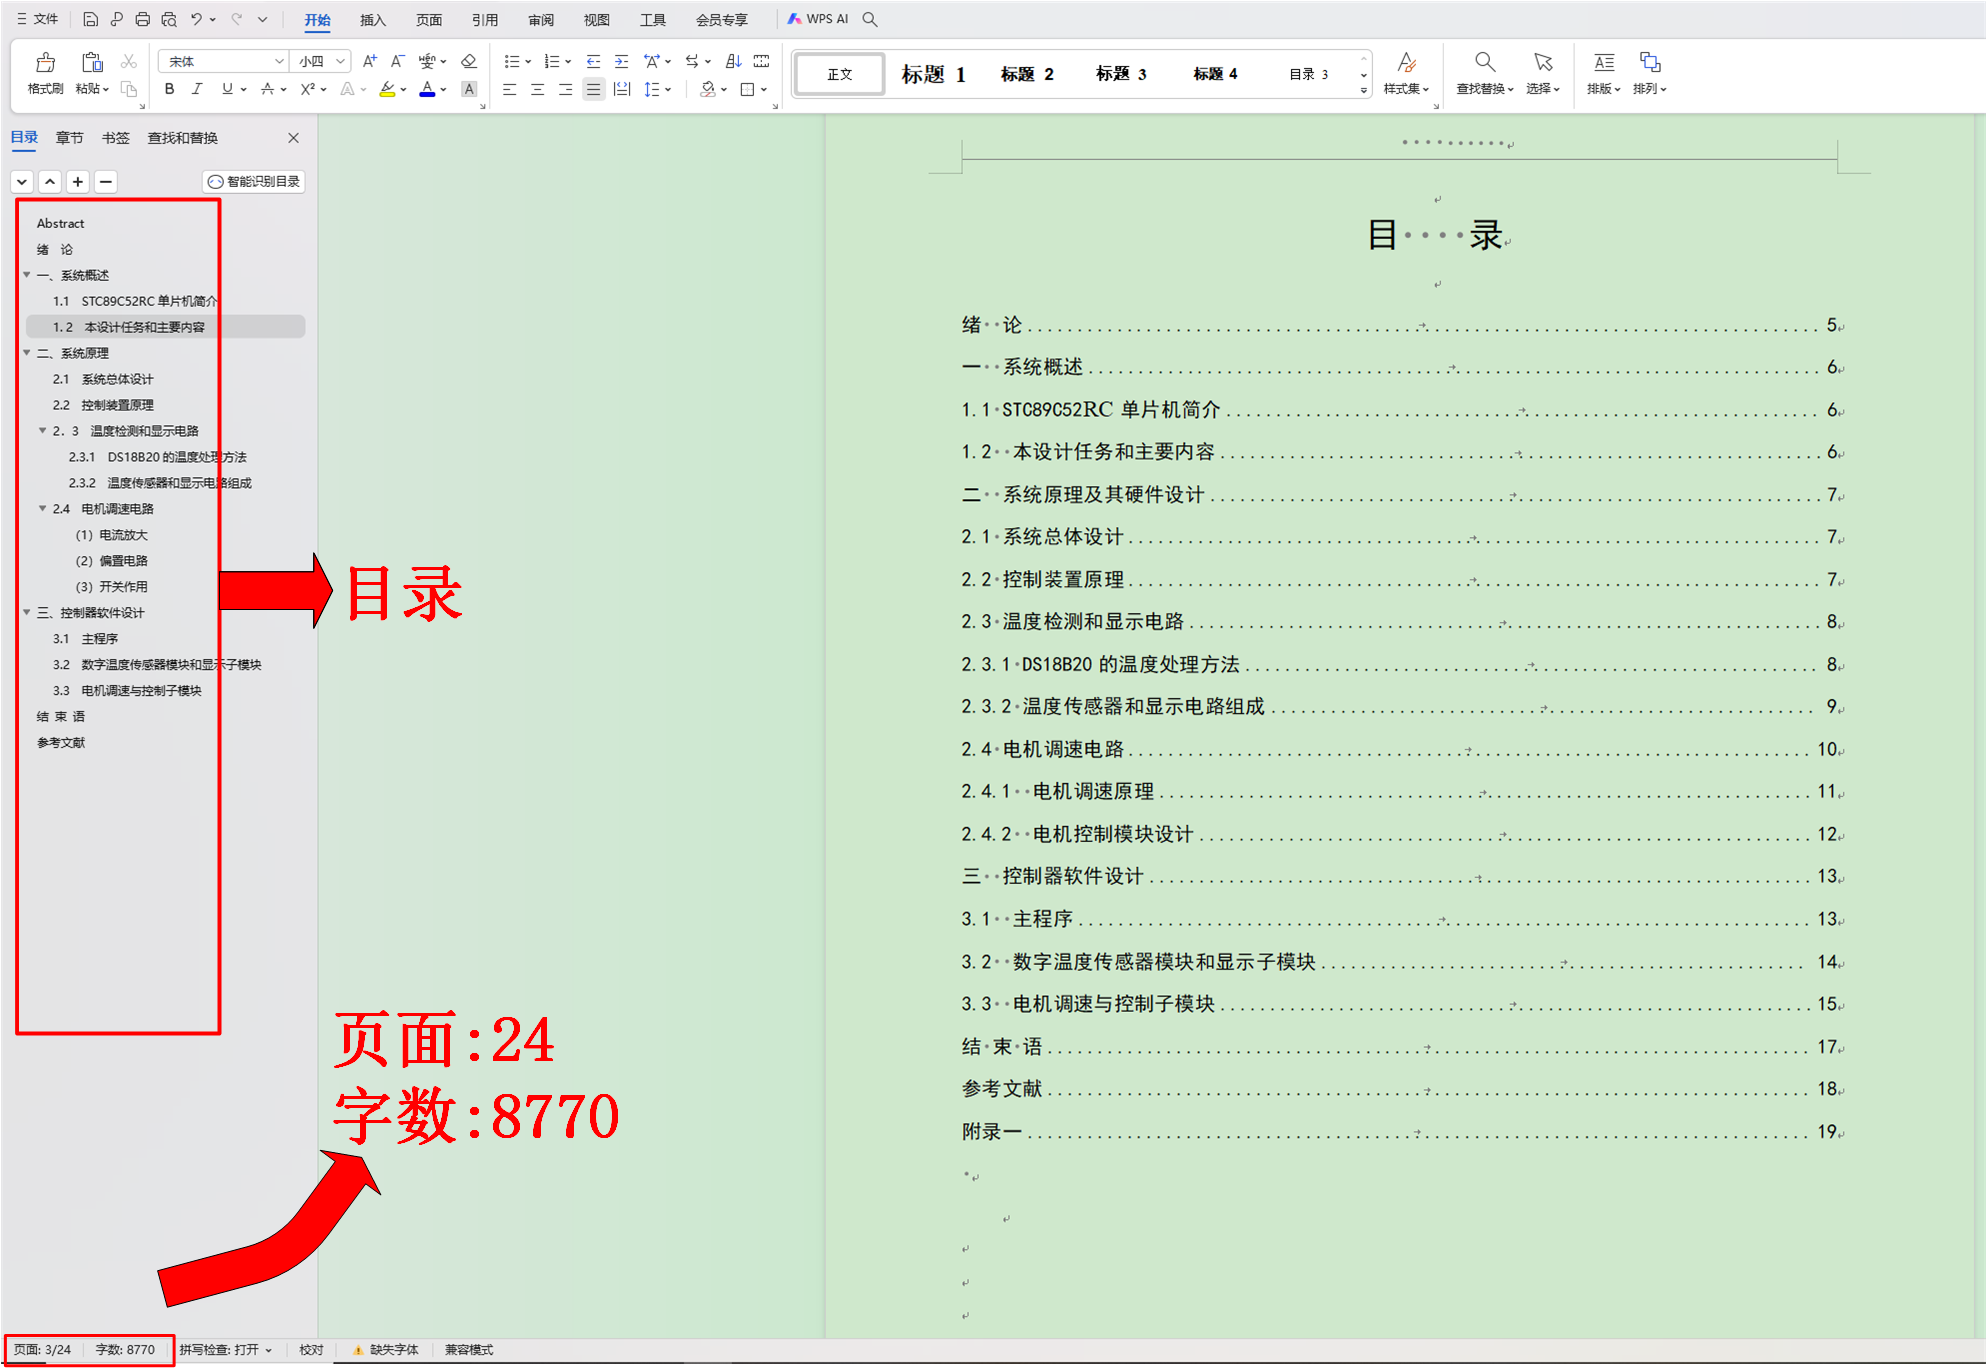Click the Save icon in quick access bar
This screenshot has width=1987, height=1368.
(x=90, y=19)
